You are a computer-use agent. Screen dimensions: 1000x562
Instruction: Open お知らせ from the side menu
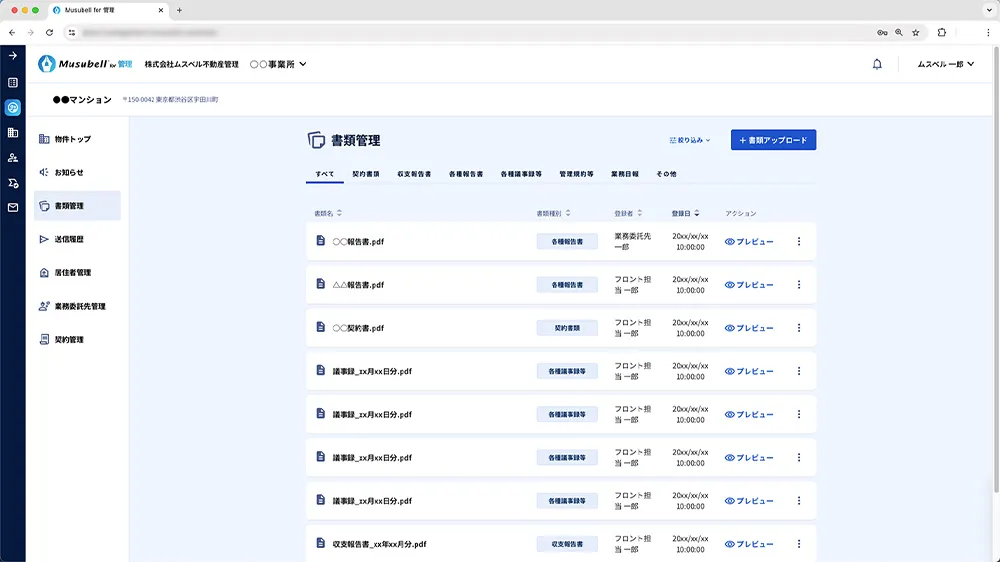(68, 172)
